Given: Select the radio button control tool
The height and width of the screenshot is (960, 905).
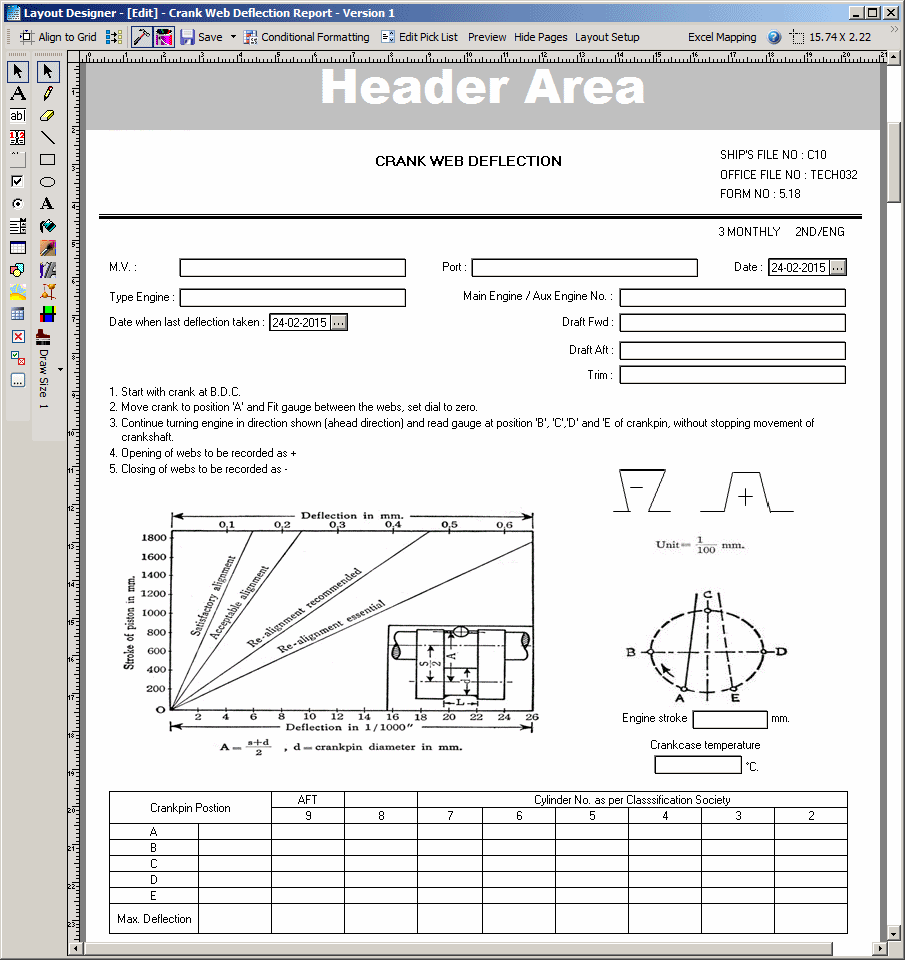Looking at the screenshot, I should [18, 204].
